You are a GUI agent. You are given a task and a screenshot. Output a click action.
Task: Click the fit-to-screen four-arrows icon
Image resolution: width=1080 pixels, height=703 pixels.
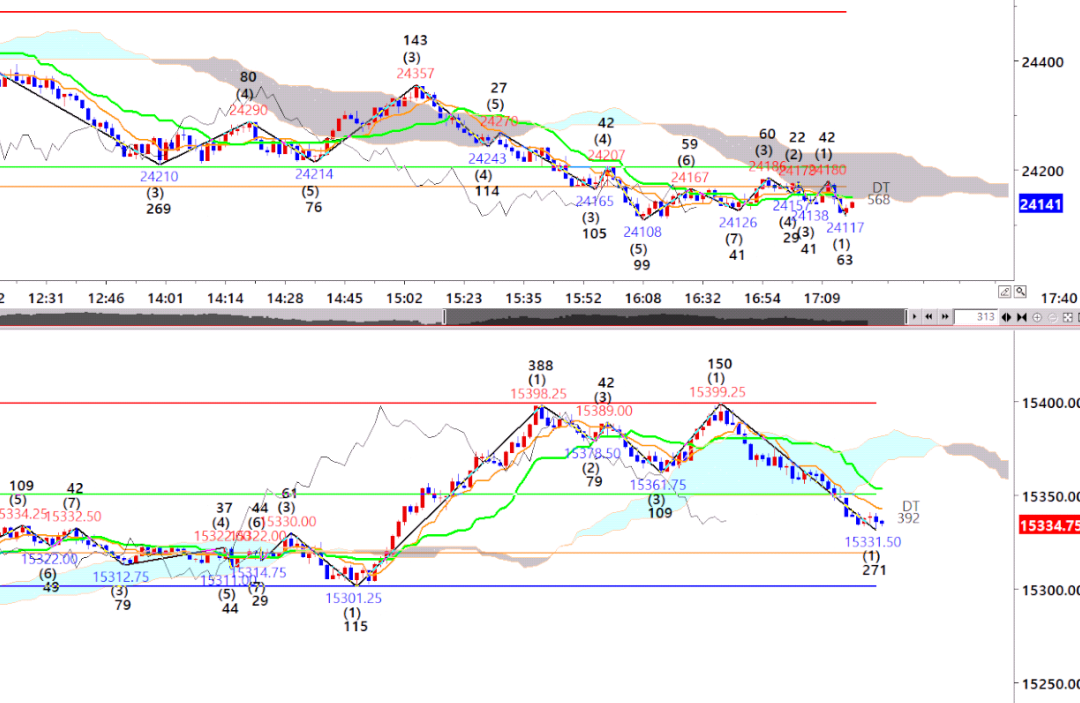(x=1067, y=317)
